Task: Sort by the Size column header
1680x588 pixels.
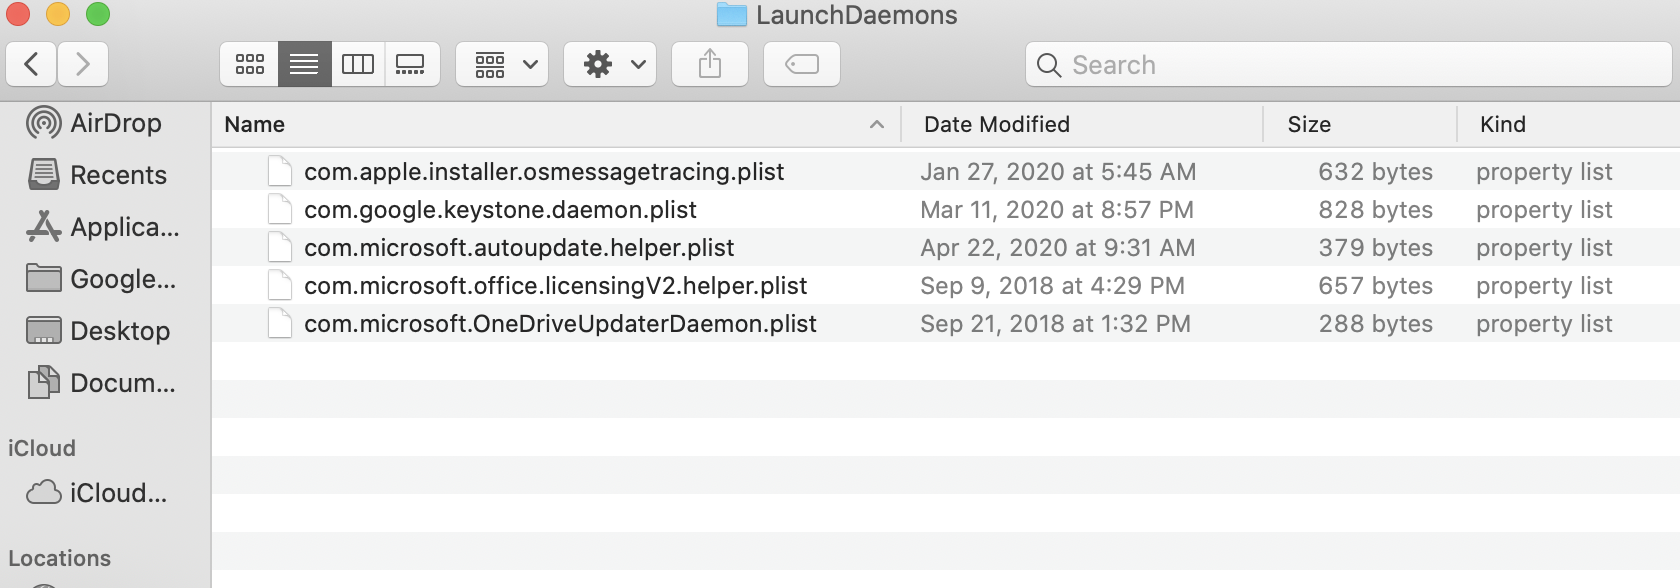Action: tap(1309, 124)
